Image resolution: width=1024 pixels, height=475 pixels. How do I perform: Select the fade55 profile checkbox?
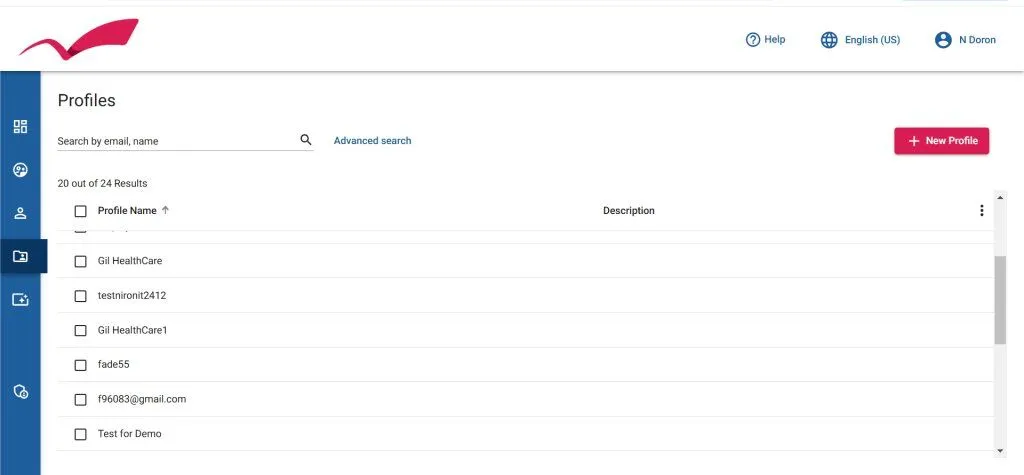point(81,365)
